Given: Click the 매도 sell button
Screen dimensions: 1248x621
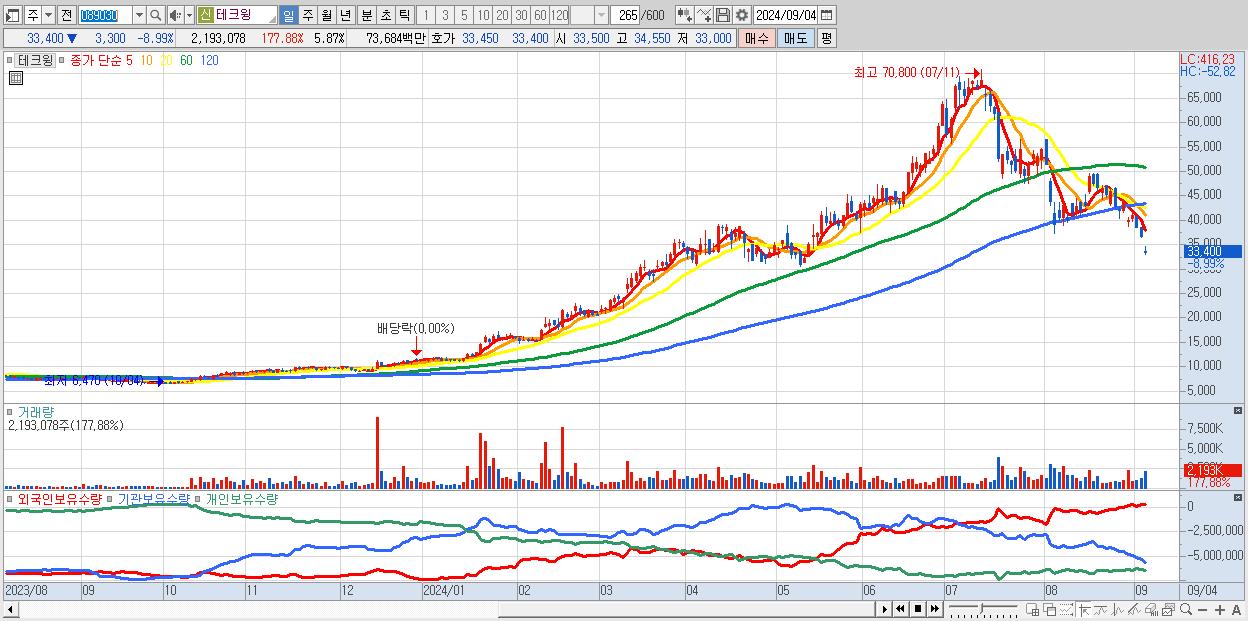Looking at the screenshot, I should click(x=796, y=38).
